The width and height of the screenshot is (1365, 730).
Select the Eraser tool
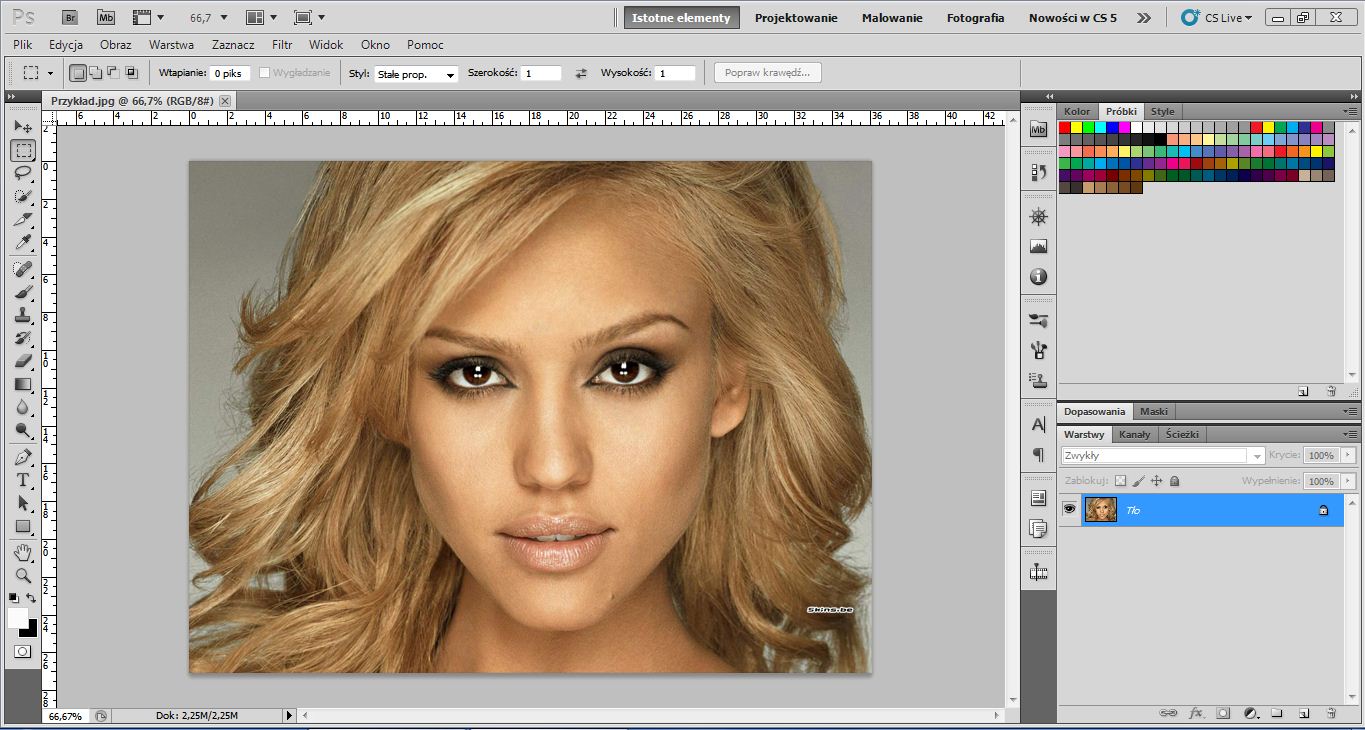(23, 361)
